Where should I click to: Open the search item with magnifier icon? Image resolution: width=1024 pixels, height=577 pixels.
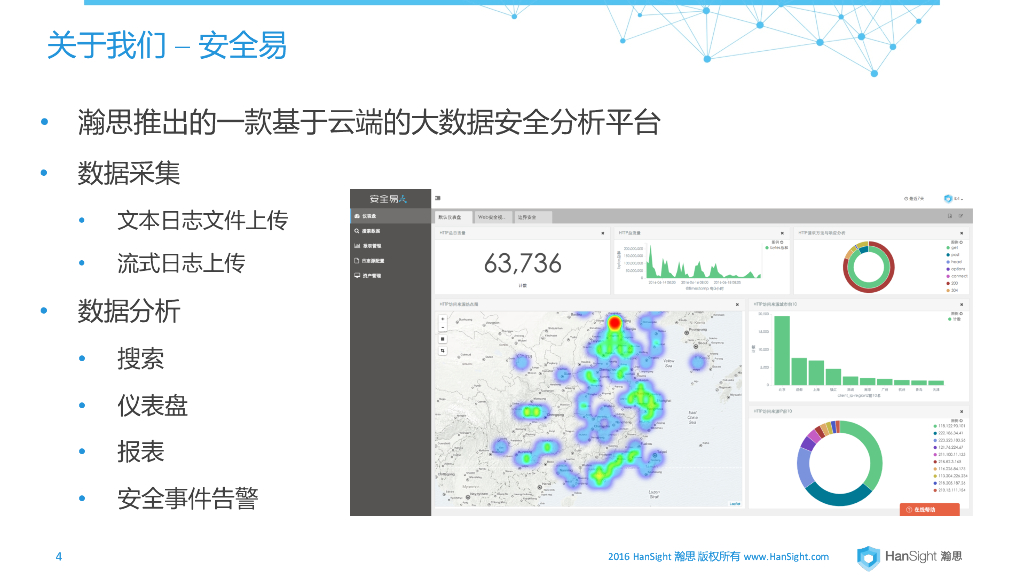point(391,231)
